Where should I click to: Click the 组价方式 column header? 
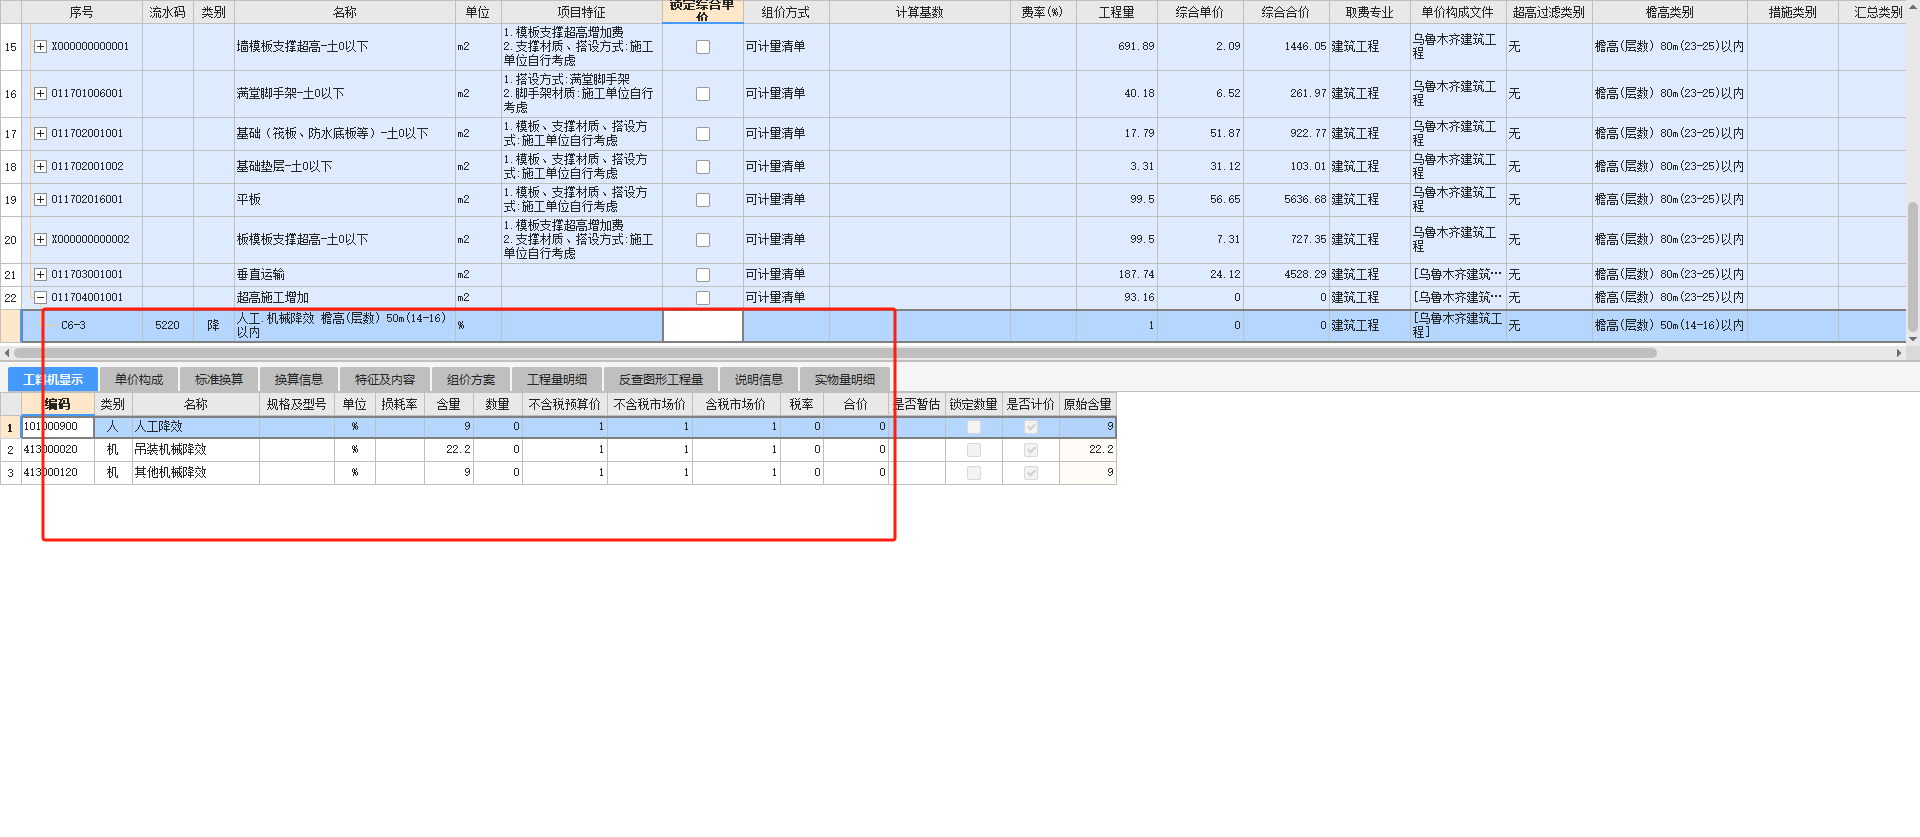click(x=786, y=12)
